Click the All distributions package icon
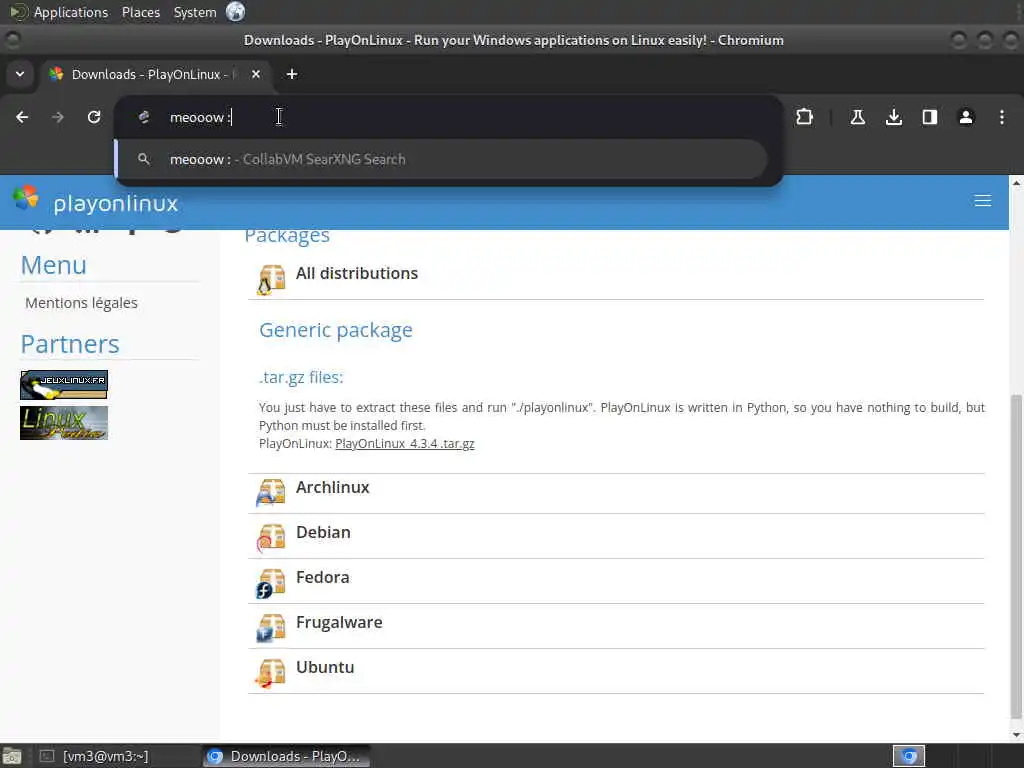The width and height of the screenshot is (1024, 768). tap(271, 280)
